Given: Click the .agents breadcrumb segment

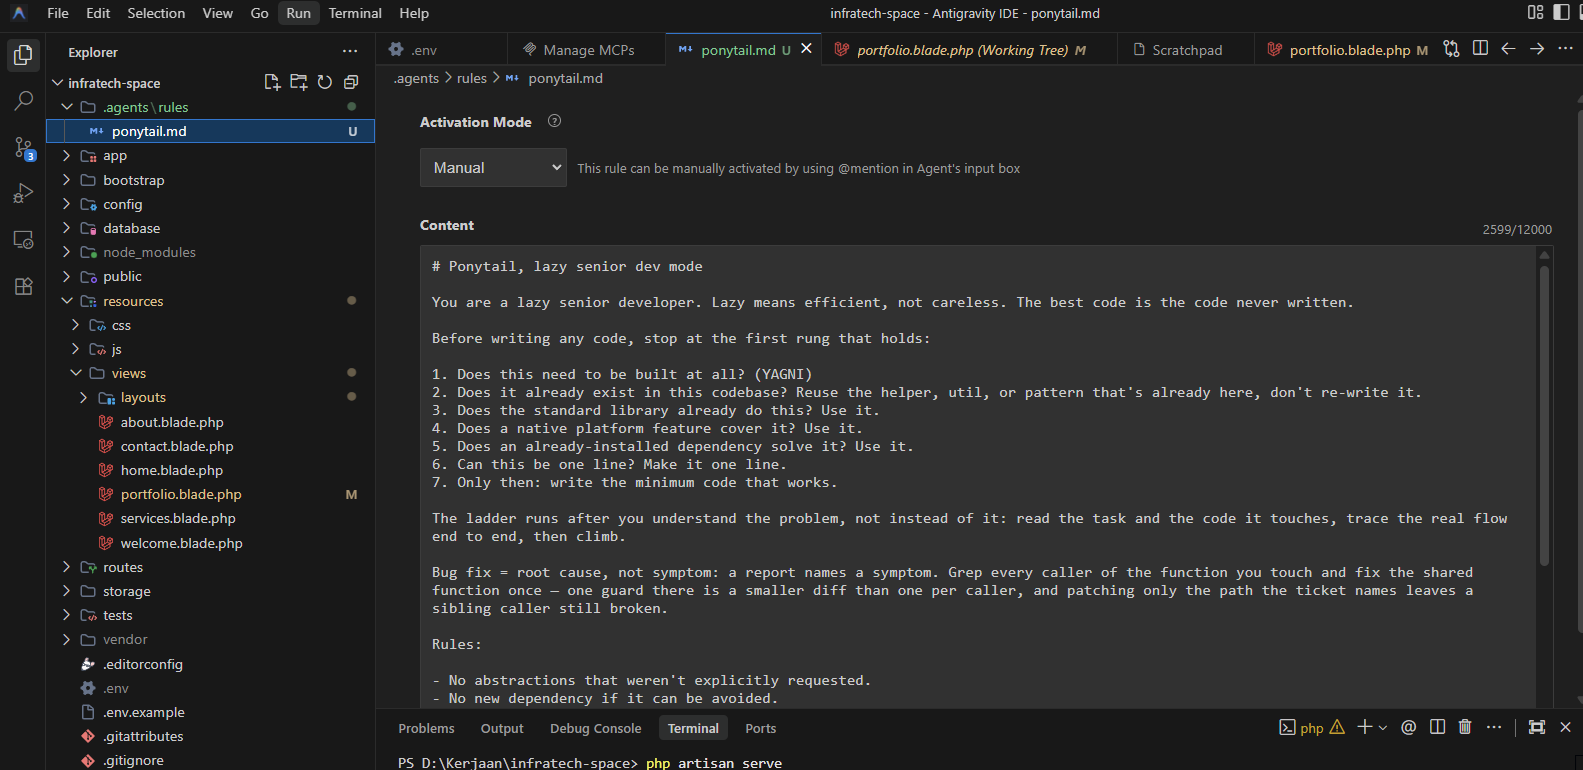Looking at the screenshot, I should [416, 78].
